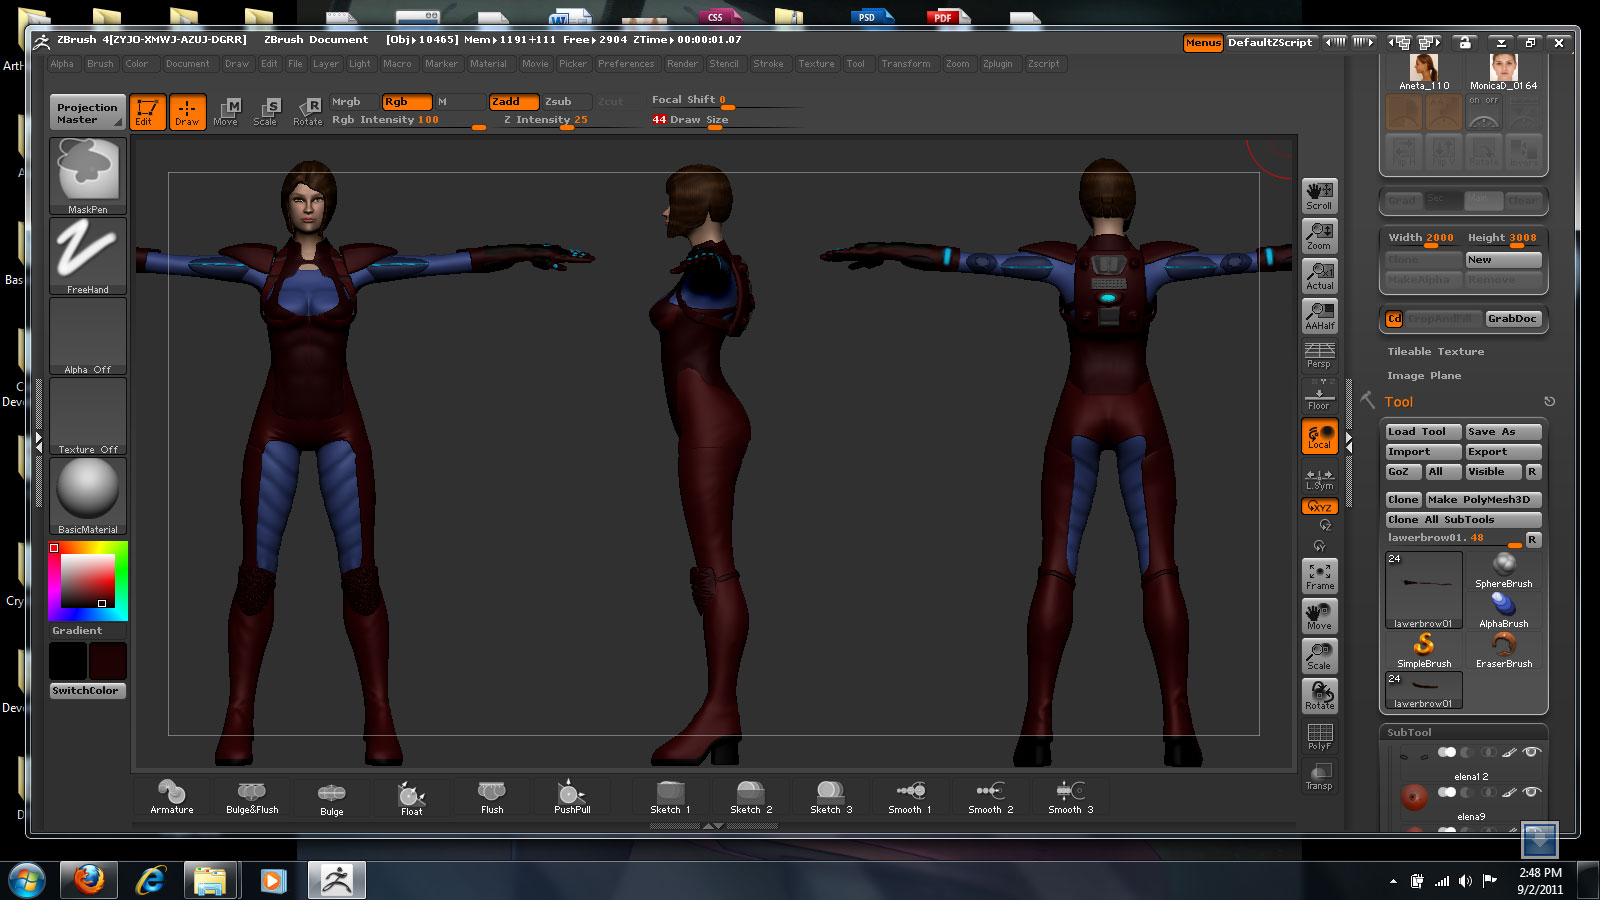Select the Sketch 1 brush

pyautogui.click(x=670, y=797)
